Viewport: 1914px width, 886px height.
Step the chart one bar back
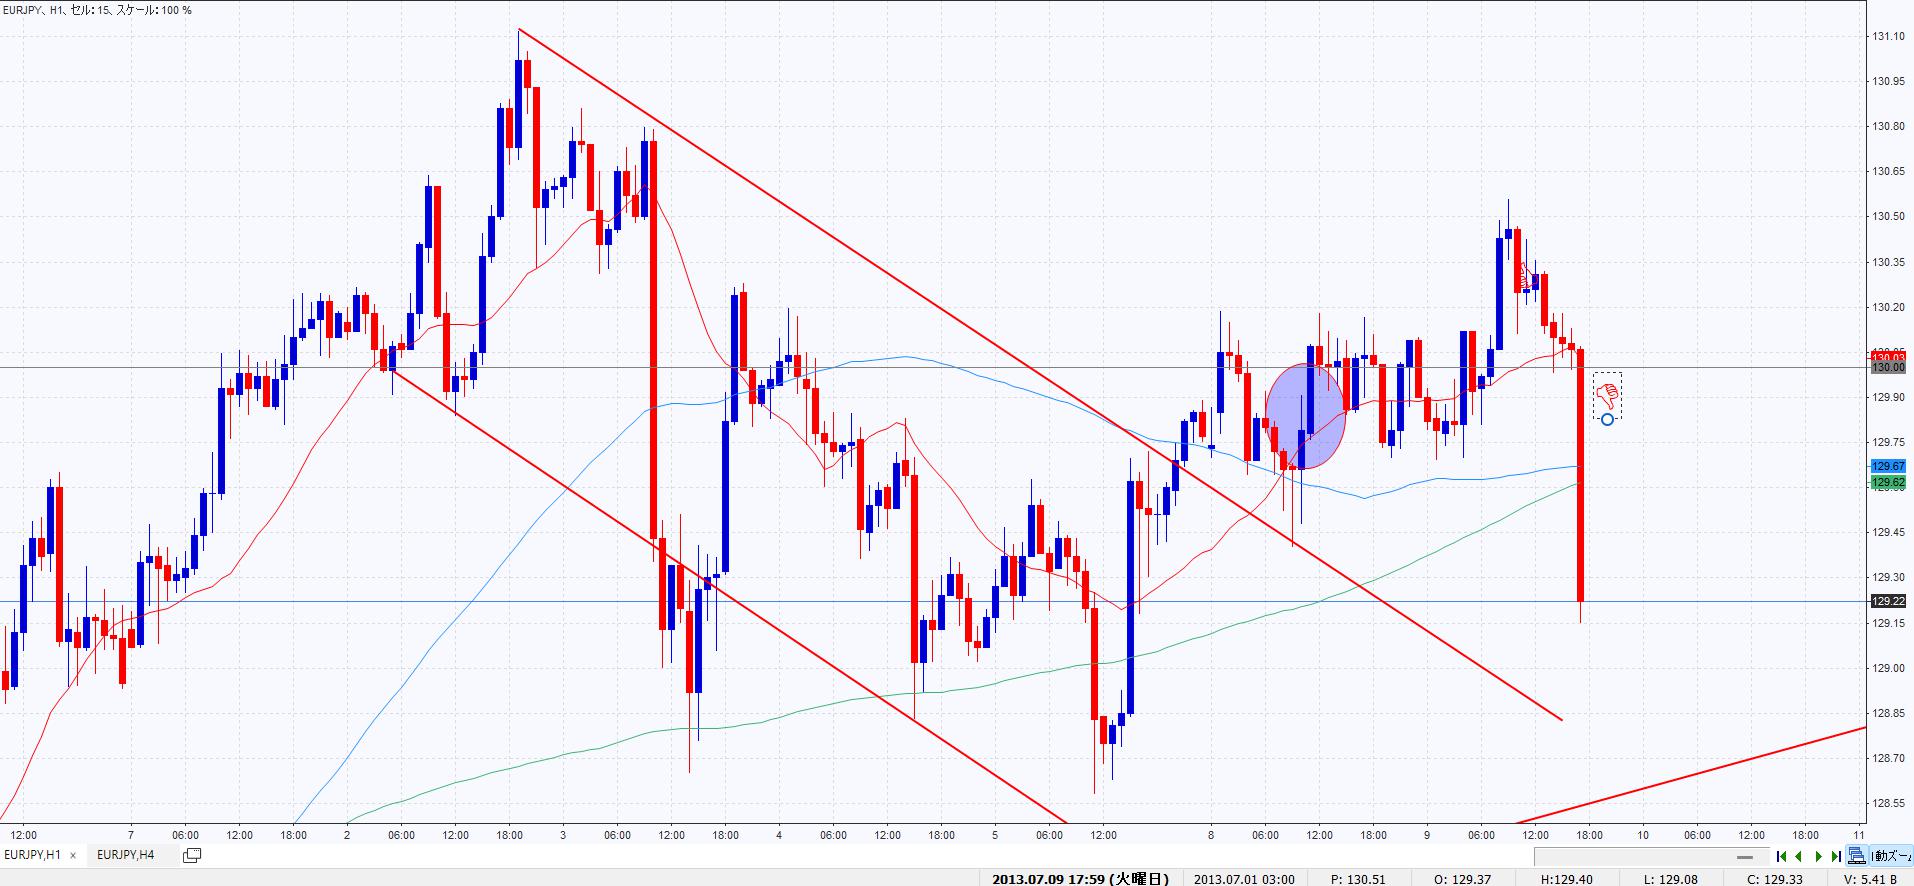(x=1799, y=856)
